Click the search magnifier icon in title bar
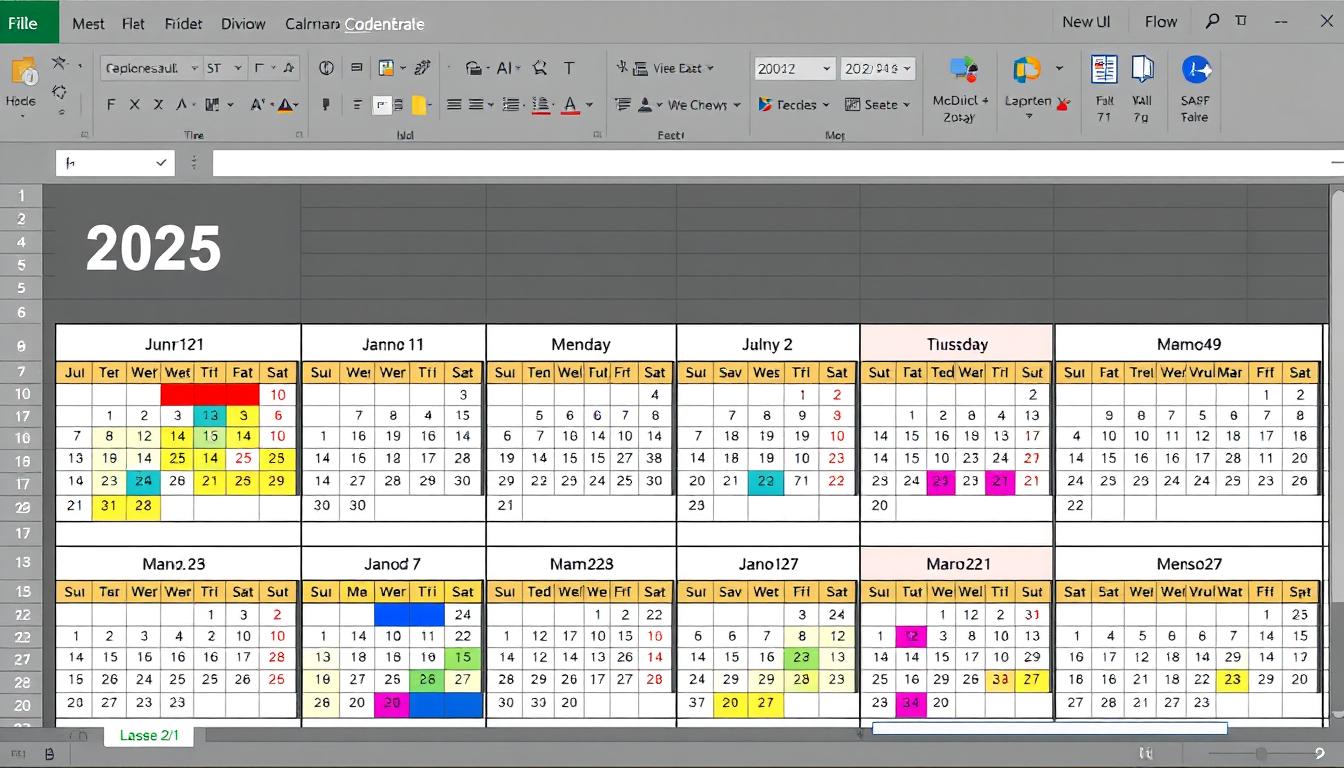The image size is (1344, 768). (x=1212, y=21)
